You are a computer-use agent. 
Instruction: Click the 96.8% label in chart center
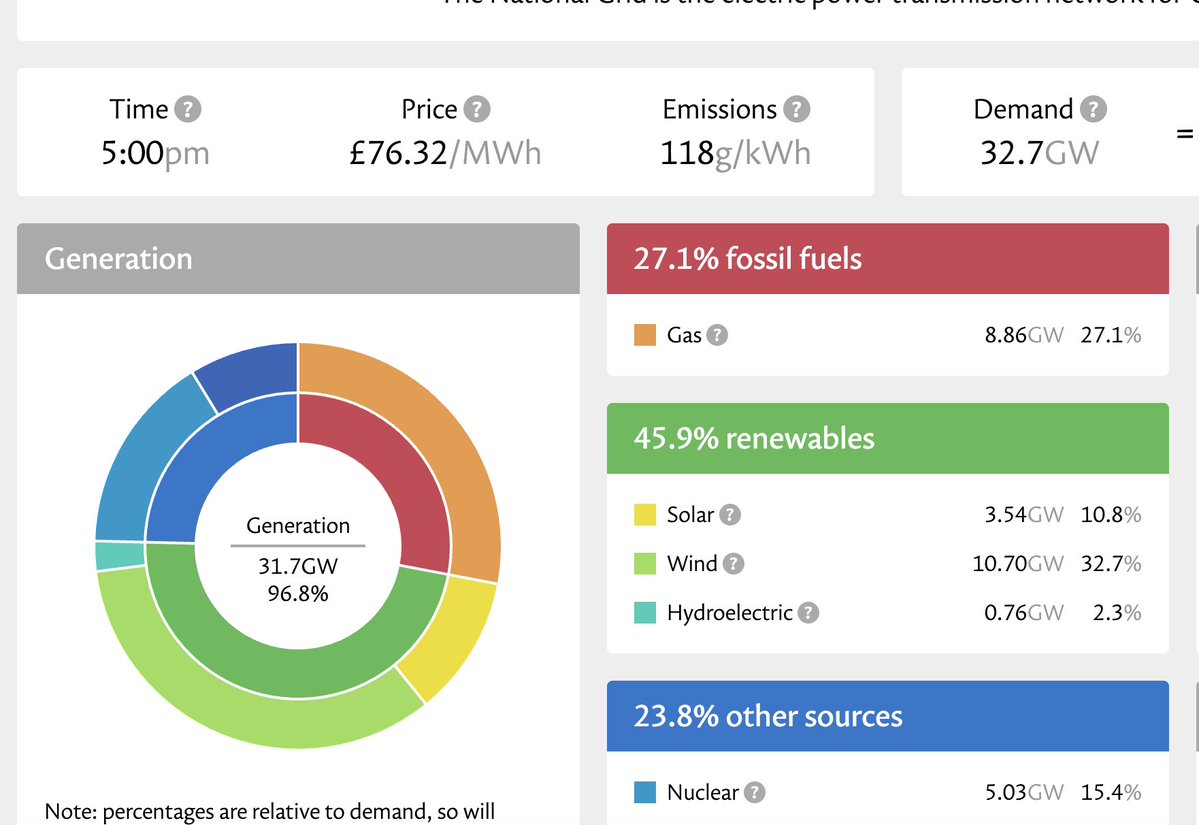pyautogui.click(x=298, y=593)
